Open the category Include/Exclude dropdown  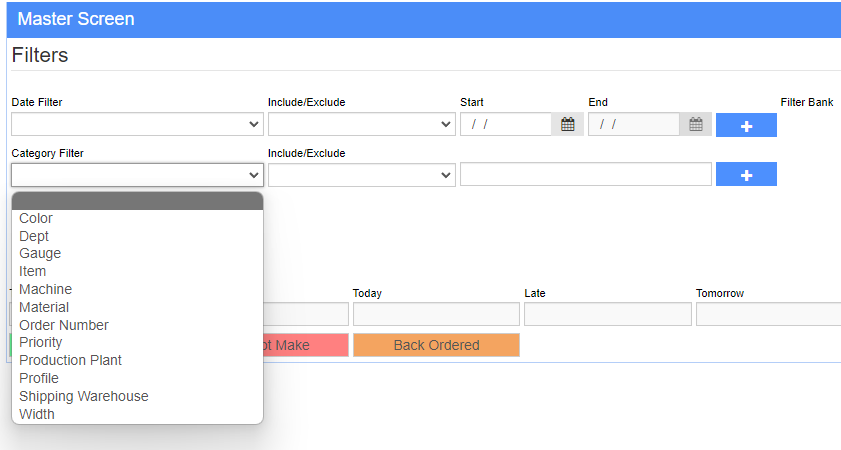coord(362,175)
